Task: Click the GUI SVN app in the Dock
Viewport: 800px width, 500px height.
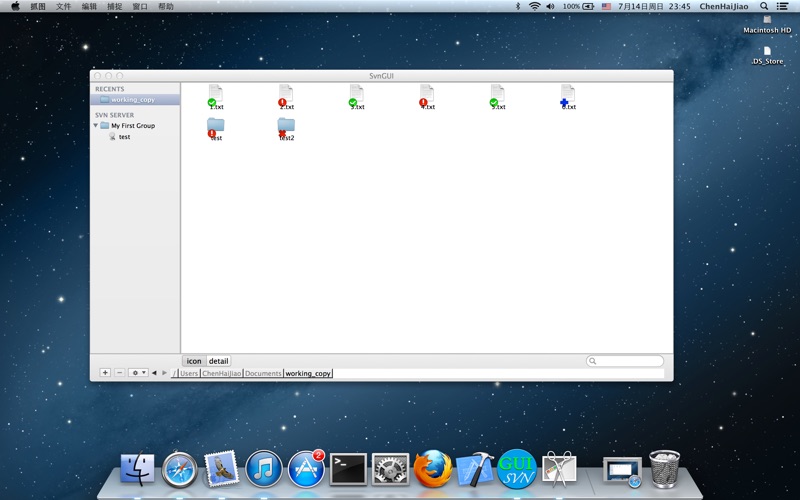Action: 517,469
